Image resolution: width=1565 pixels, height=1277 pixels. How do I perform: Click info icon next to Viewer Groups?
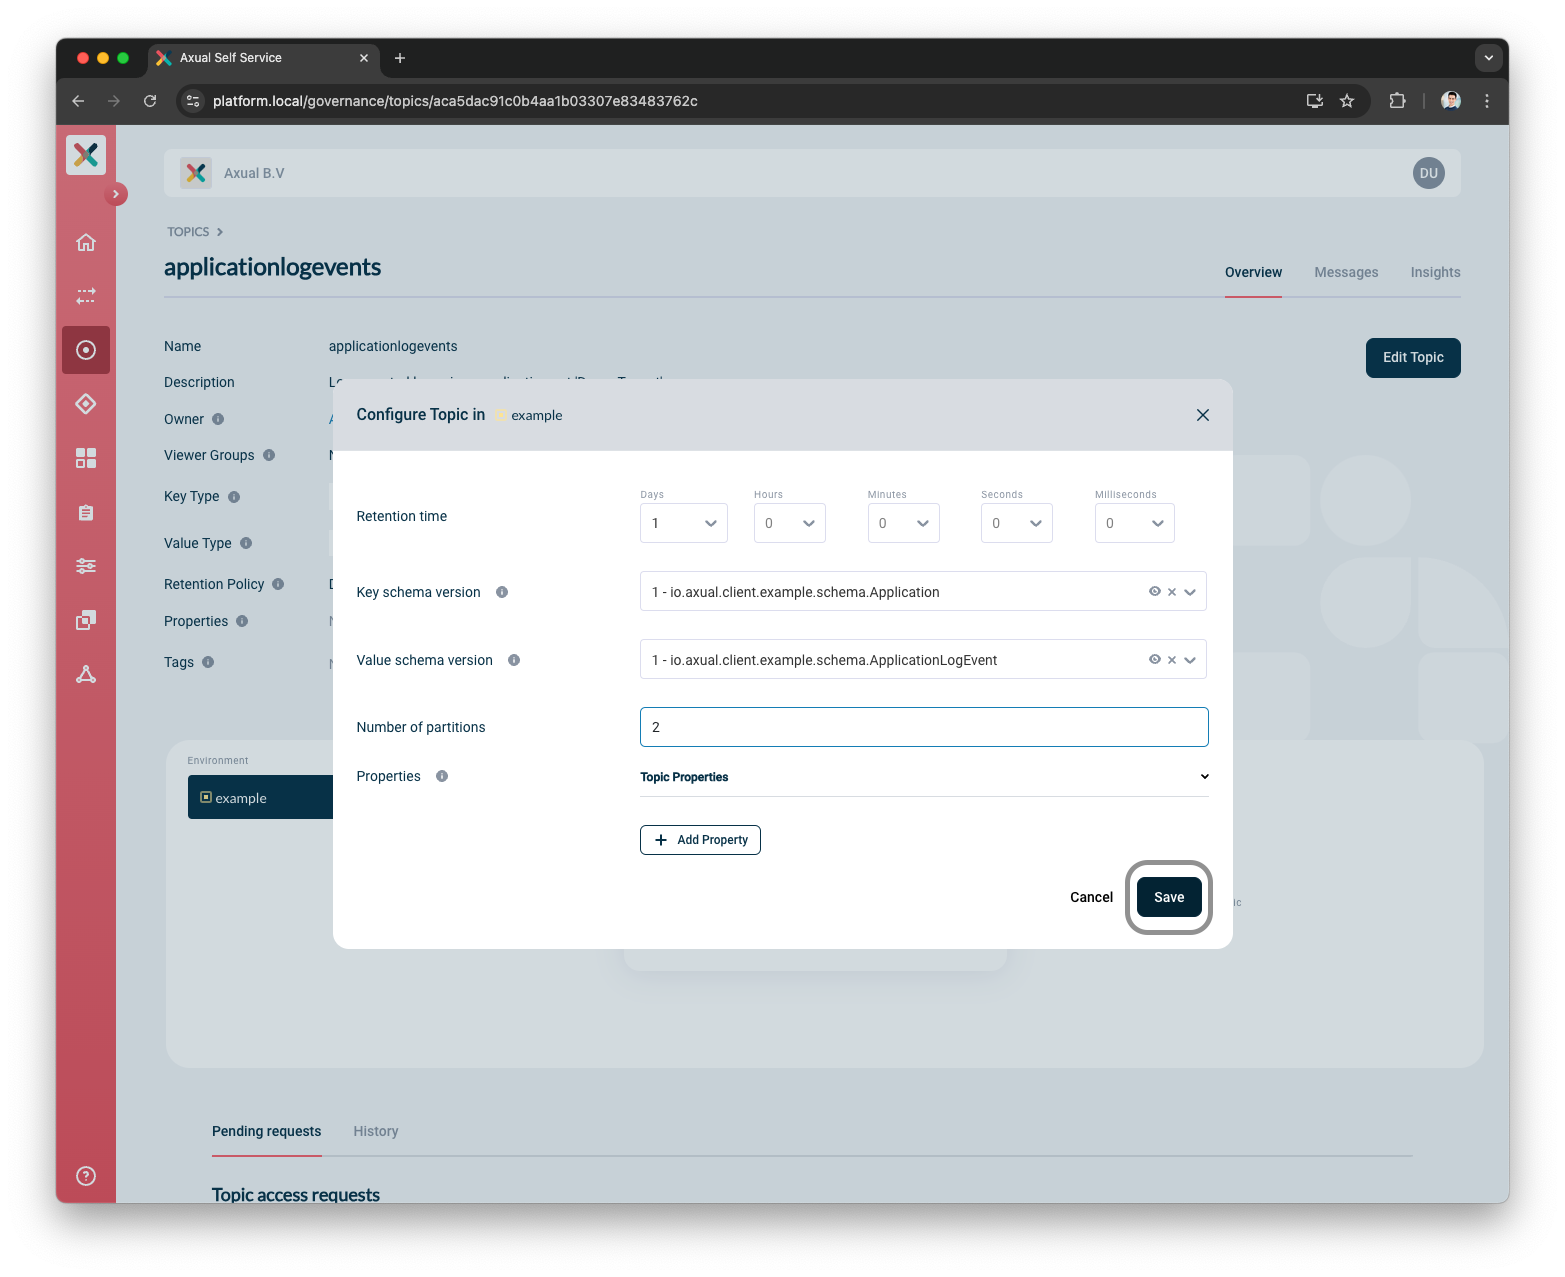click(269, 455)
